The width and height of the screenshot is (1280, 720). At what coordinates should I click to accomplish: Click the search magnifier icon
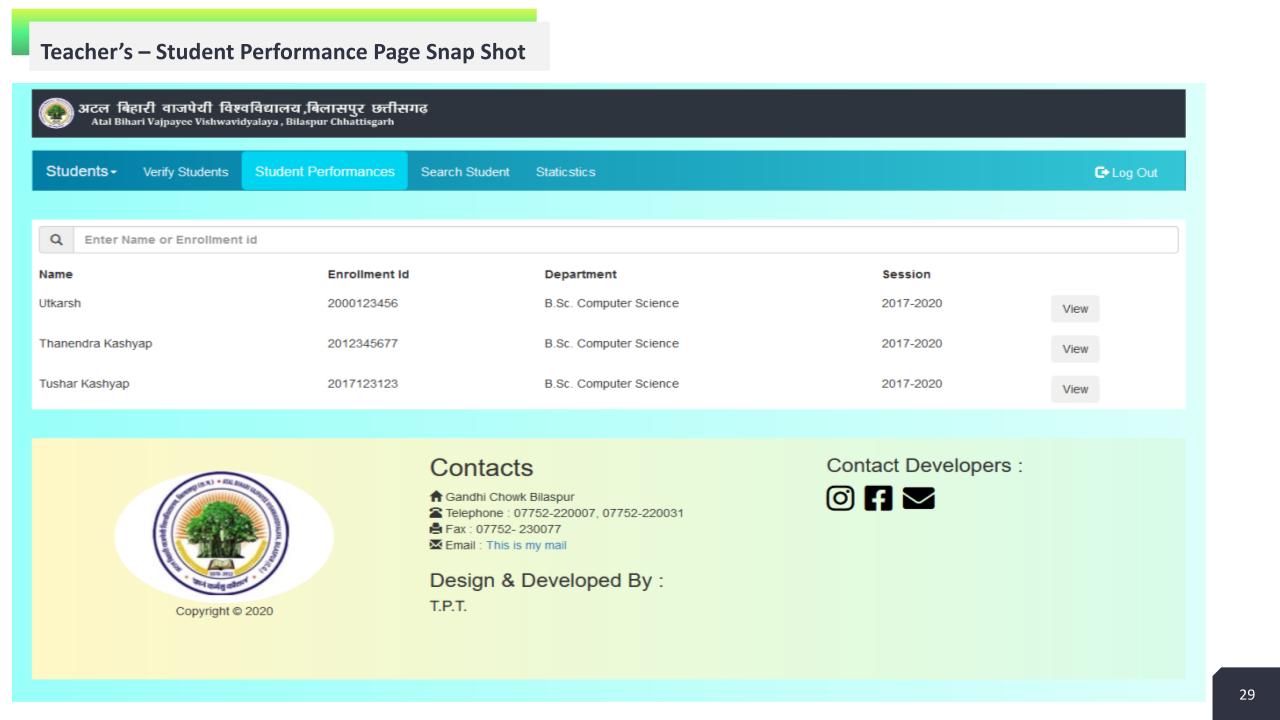(x=56, y=239)
